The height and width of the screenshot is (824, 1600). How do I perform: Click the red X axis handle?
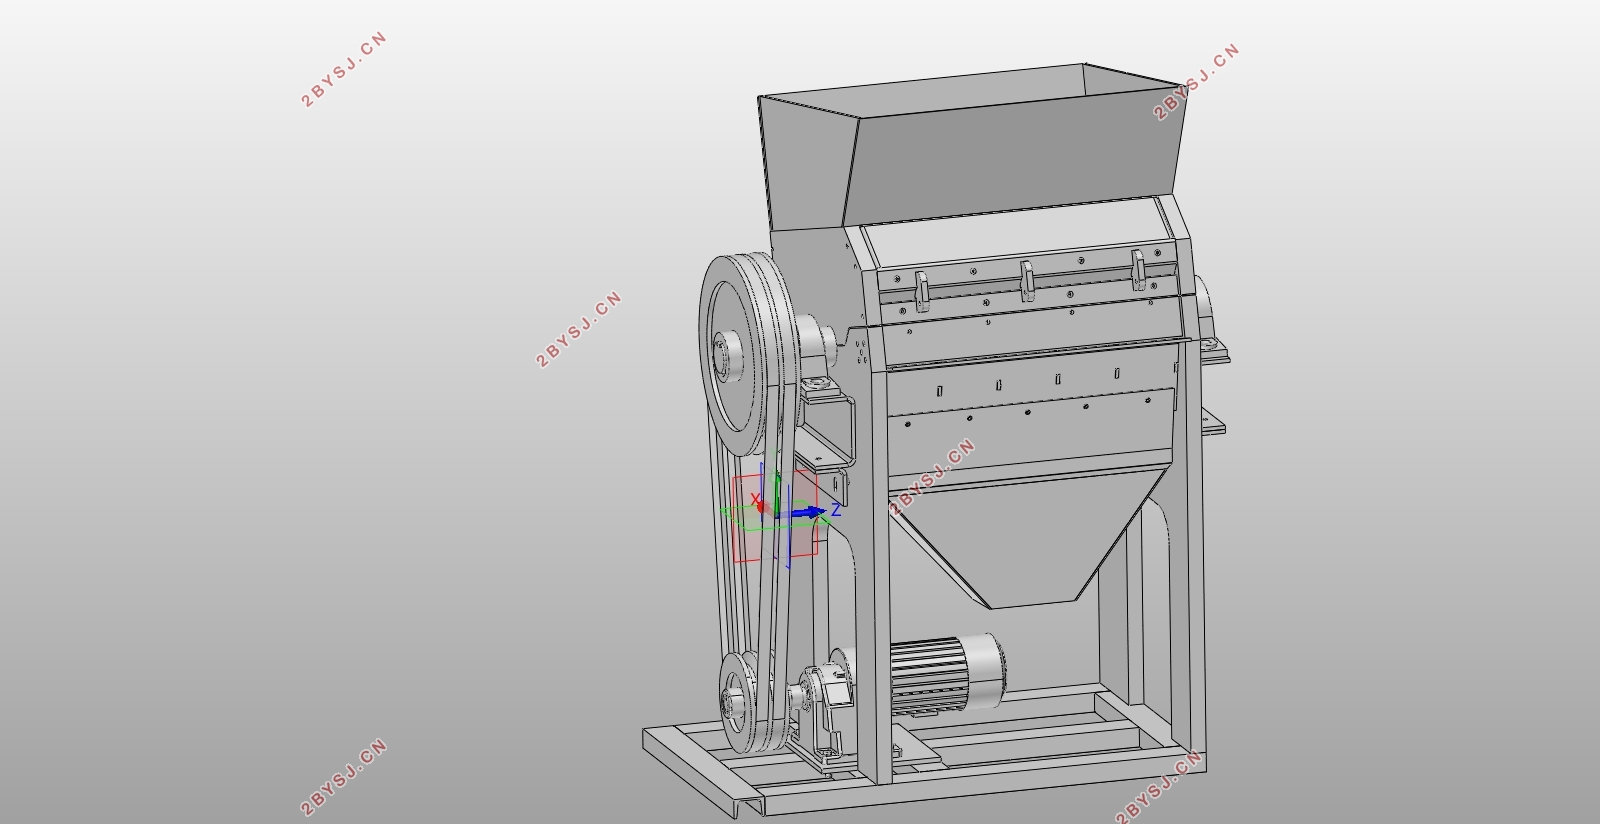[x=761, y=508]
